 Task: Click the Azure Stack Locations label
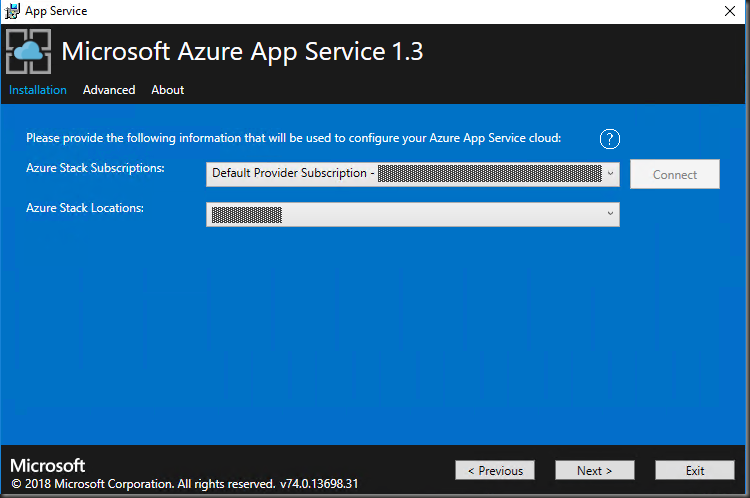[85, 208]
